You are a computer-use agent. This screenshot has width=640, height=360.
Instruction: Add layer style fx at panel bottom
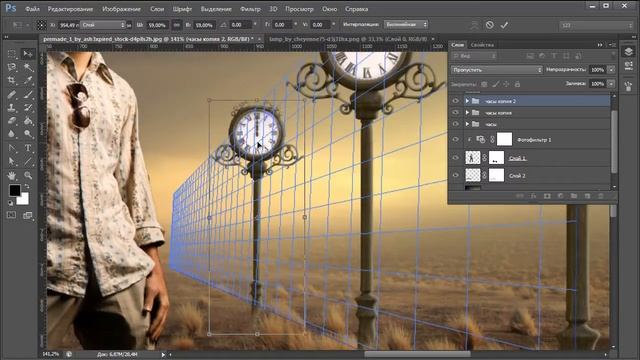533,196
